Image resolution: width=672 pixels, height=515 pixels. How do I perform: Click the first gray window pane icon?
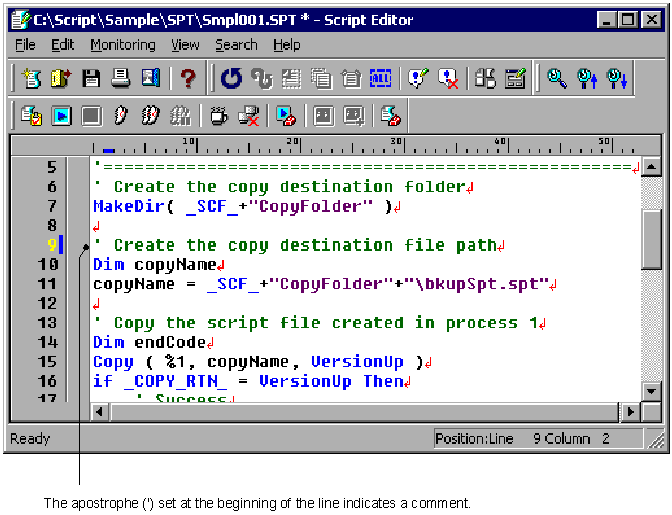(324, 116)
